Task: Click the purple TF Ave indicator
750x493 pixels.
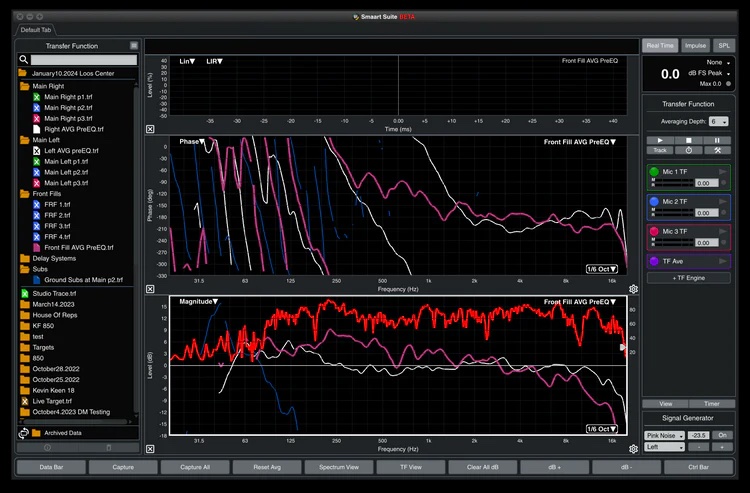Action: click(653, 260)
